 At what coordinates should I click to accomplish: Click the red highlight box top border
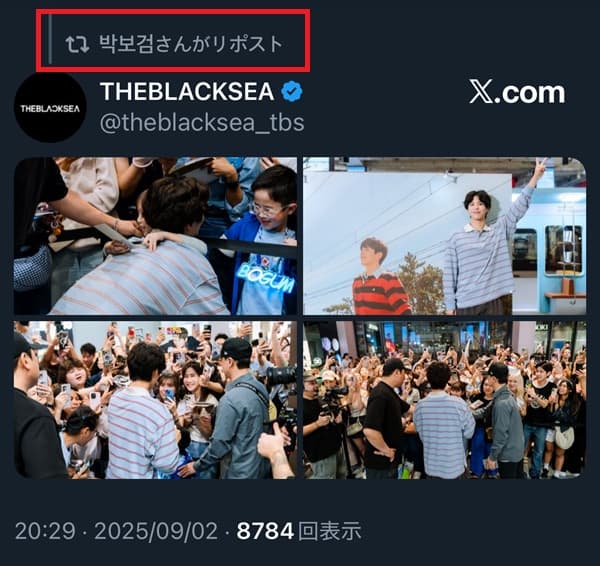(173, 11)
